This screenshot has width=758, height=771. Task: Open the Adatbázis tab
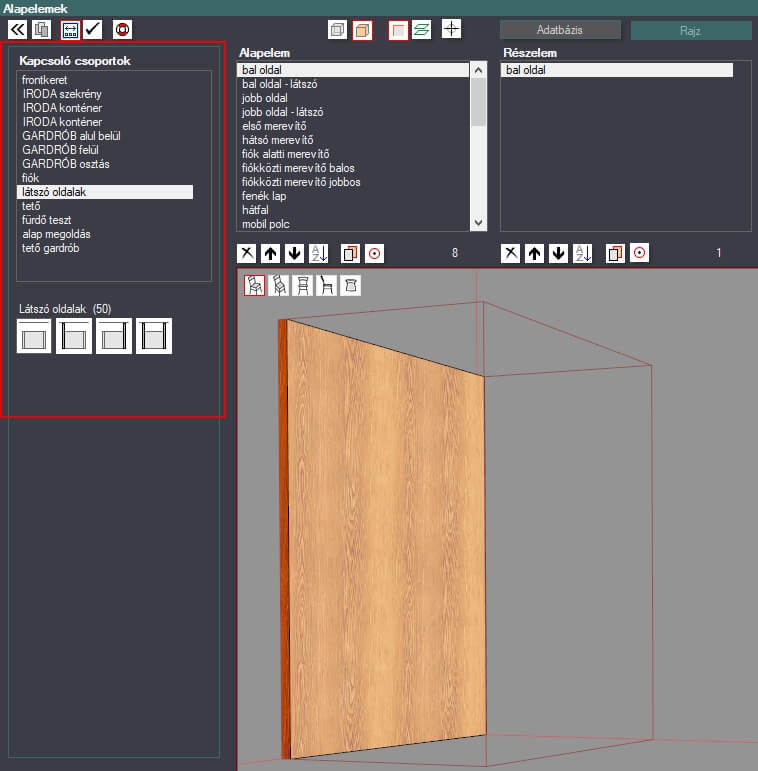point(559,30)
